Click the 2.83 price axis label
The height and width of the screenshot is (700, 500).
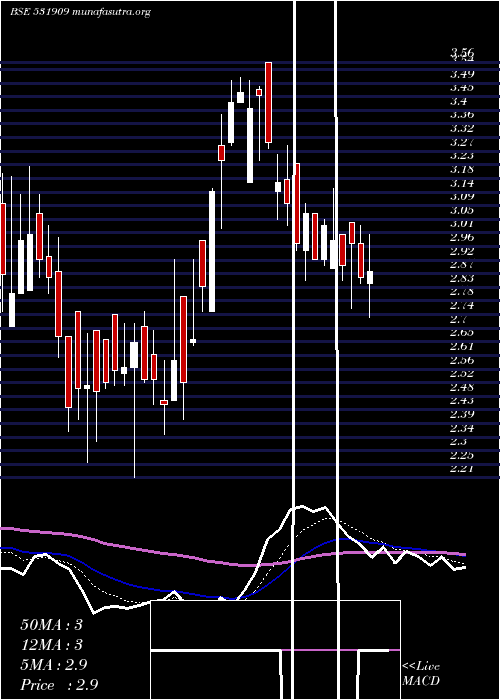point(462,278)
